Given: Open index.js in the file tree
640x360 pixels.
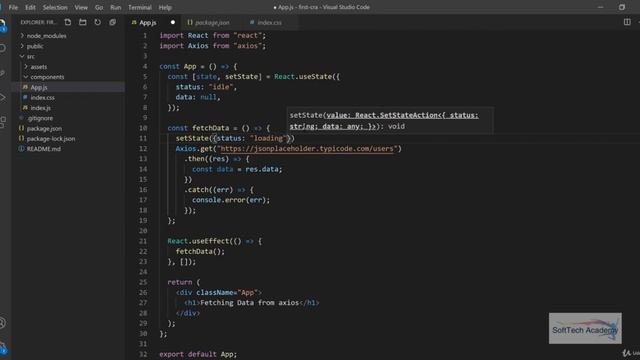Looking at the screenshot, I should coord(40,108).
